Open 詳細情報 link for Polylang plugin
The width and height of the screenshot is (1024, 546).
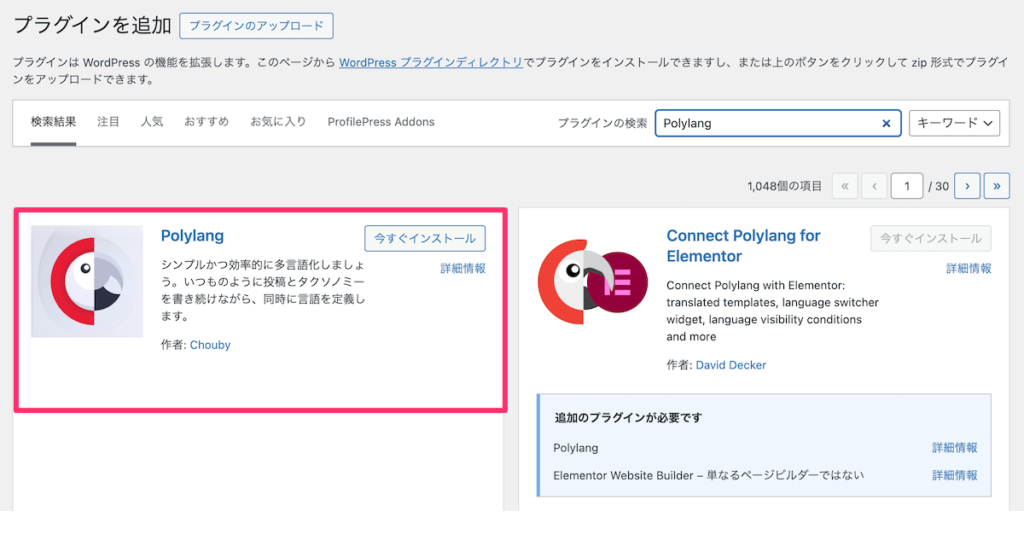pyautogui.click(x=462, y=268)
